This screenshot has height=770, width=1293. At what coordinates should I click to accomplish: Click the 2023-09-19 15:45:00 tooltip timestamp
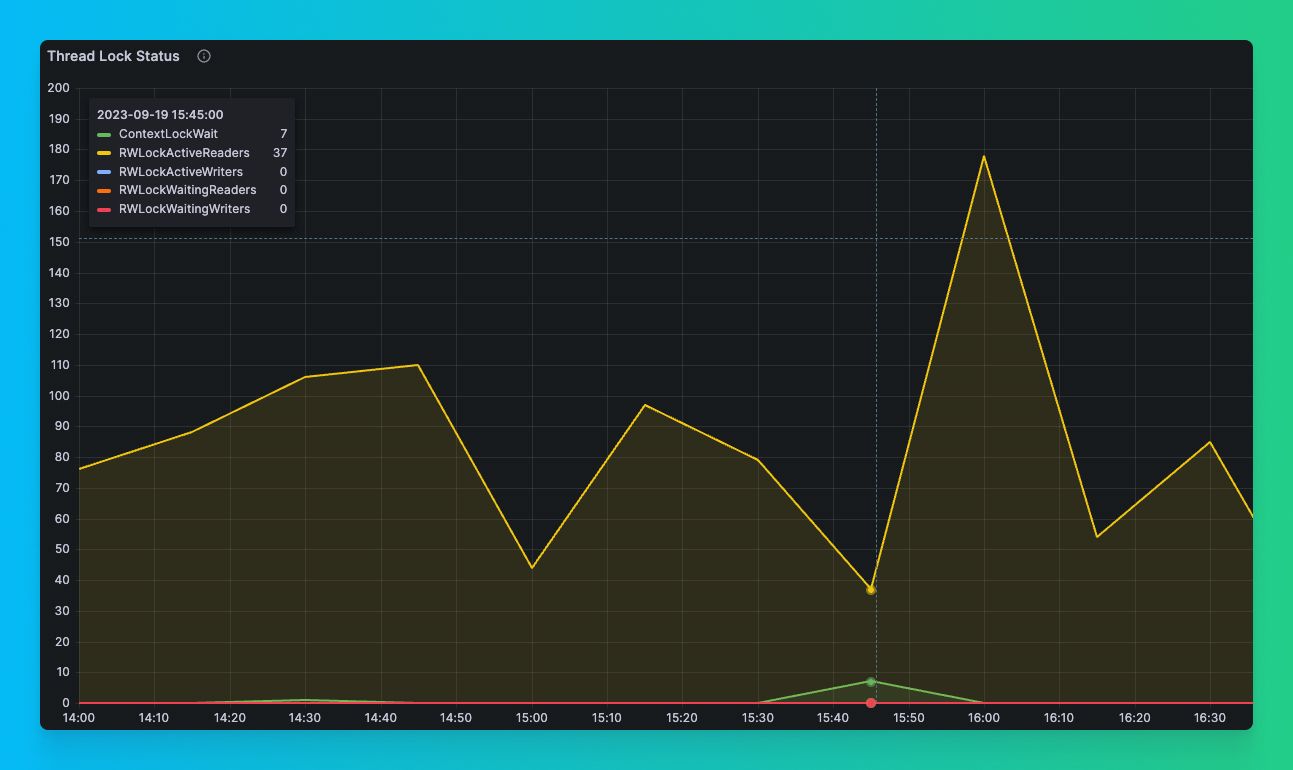(160, 115)
